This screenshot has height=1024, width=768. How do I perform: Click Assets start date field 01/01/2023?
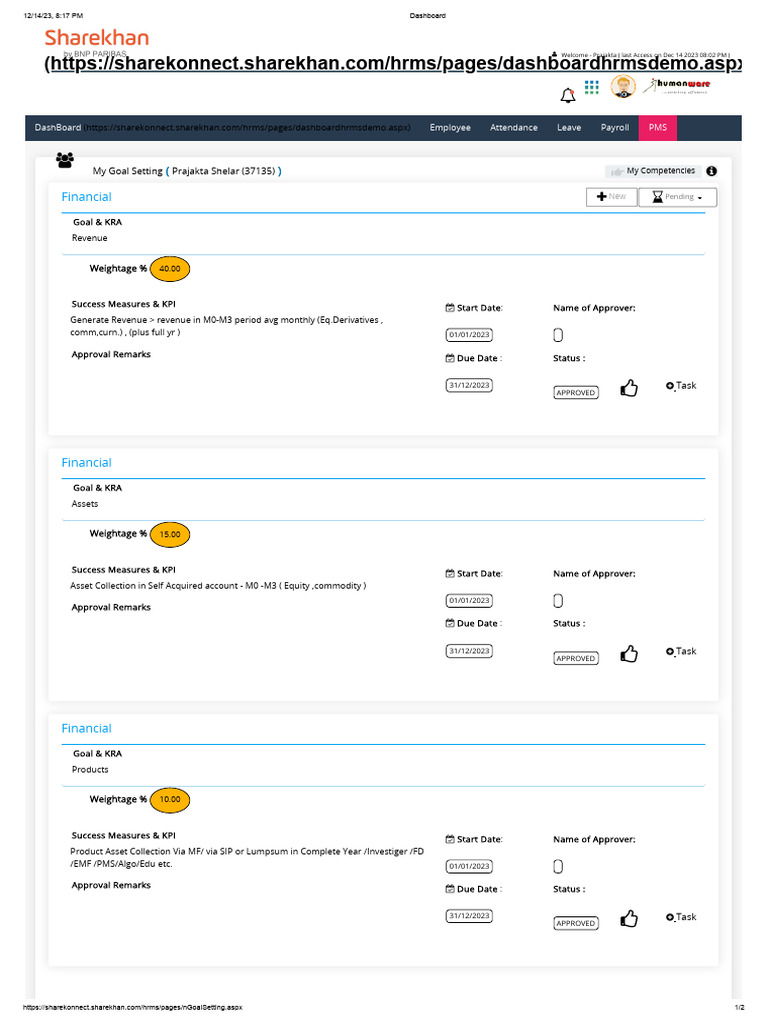click(x=469, y=600)
